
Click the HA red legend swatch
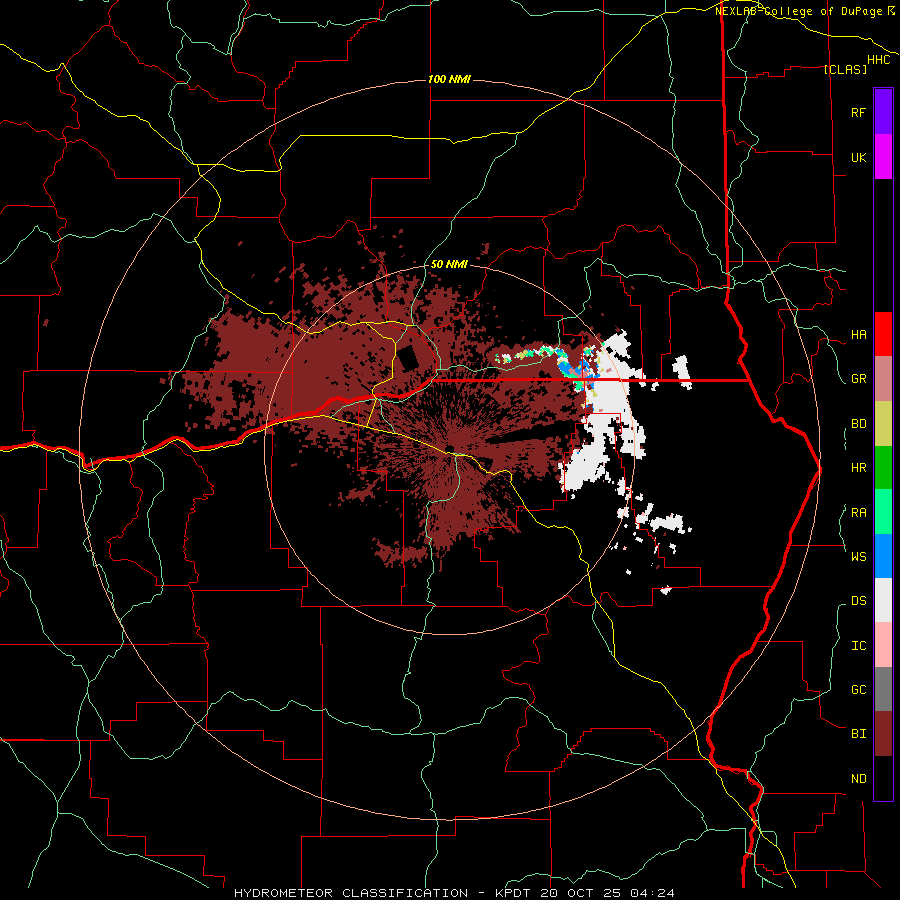point(883,334)
